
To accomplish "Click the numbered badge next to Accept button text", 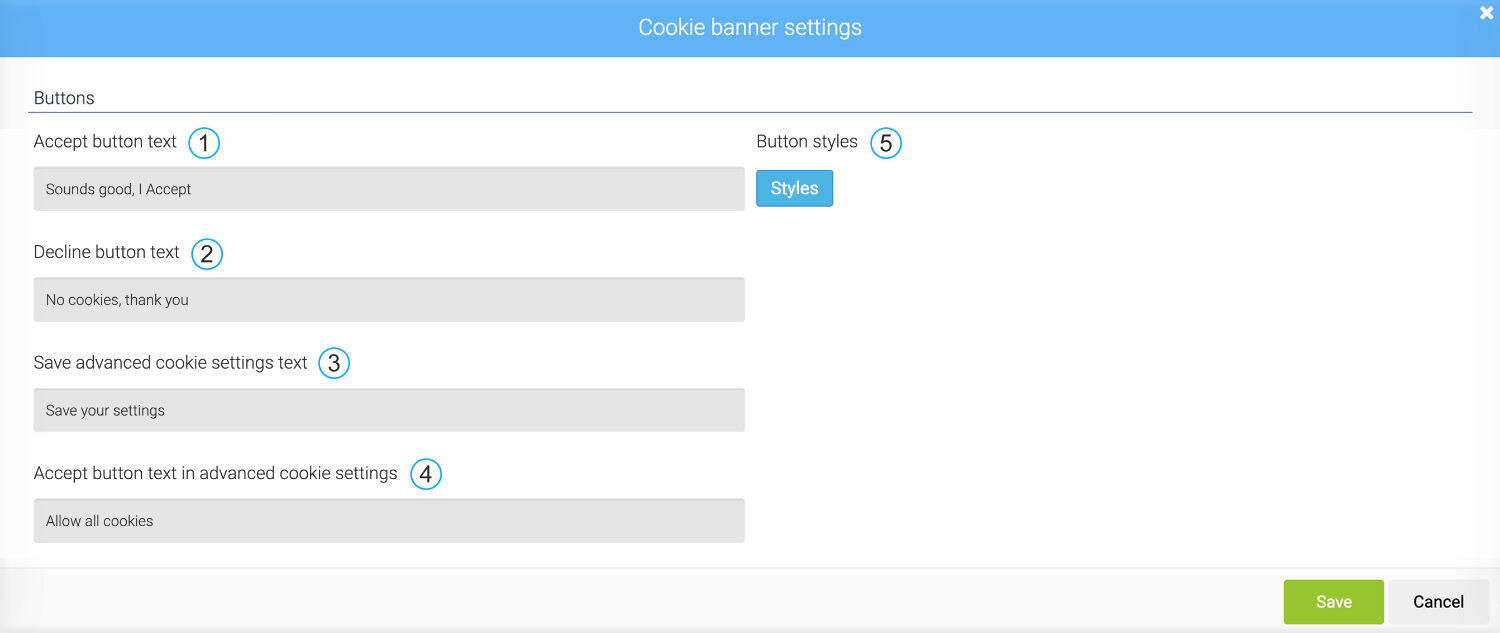I will [203, 143].
